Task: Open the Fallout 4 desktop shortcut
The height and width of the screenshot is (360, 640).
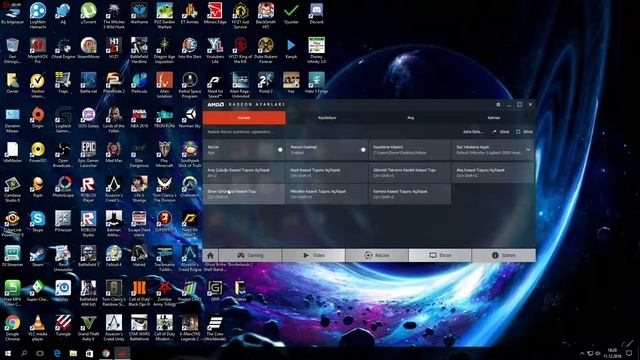Action: (x=114, y=256)
